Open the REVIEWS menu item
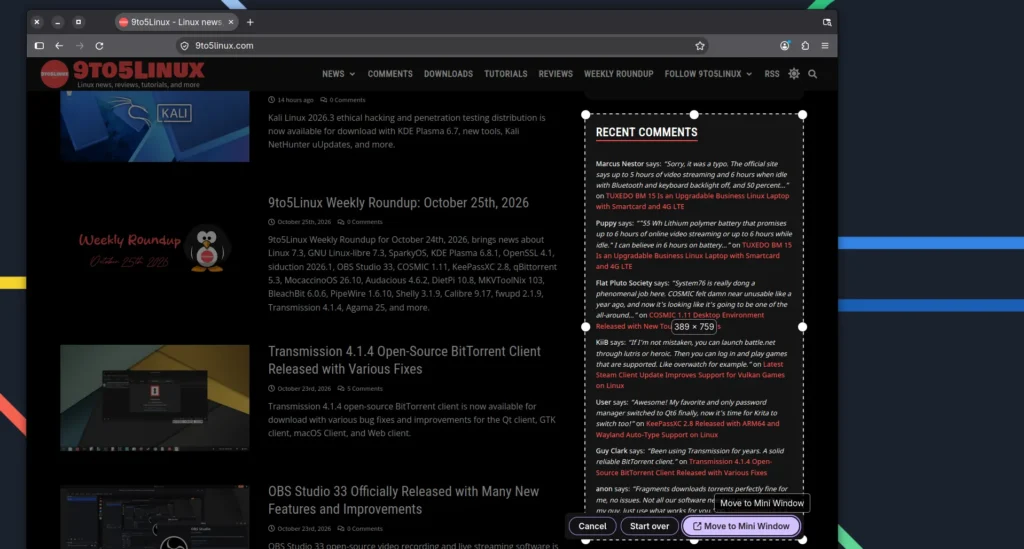This screenshot has width=1024, height=549. click(555, 74)
